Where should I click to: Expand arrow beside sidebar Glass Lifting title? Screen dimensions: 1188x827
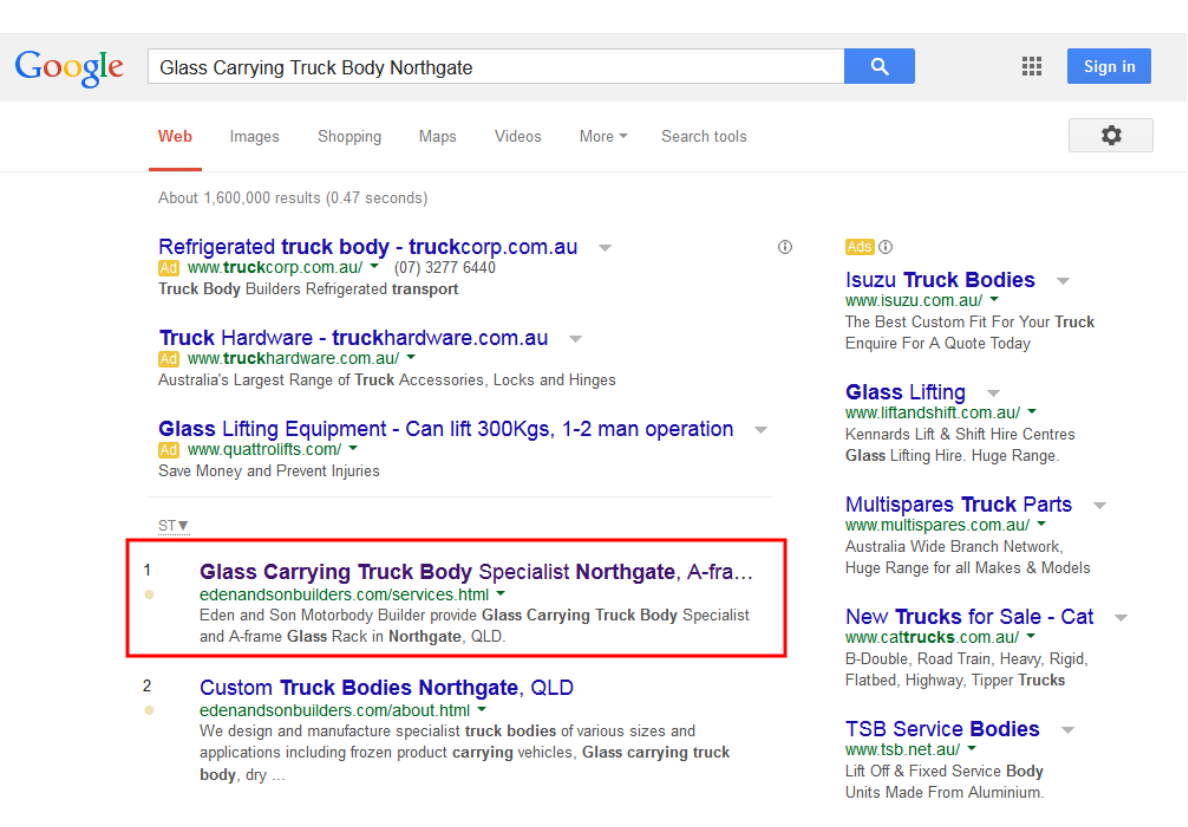click(993, 393)
